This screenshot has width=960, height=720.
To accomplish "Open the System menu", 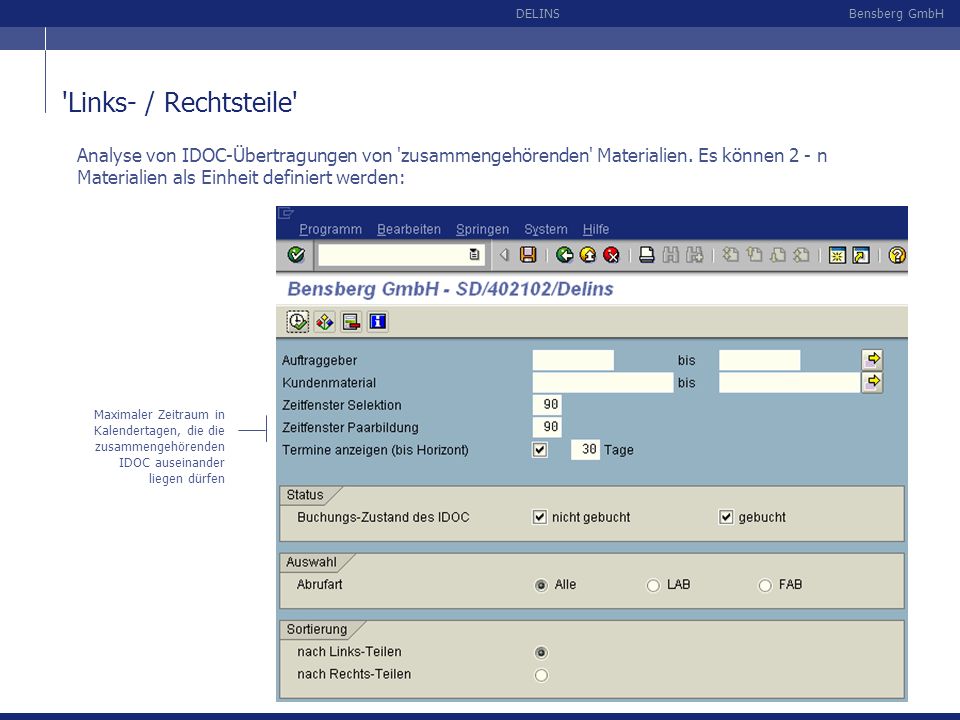I will coord(546,229).
